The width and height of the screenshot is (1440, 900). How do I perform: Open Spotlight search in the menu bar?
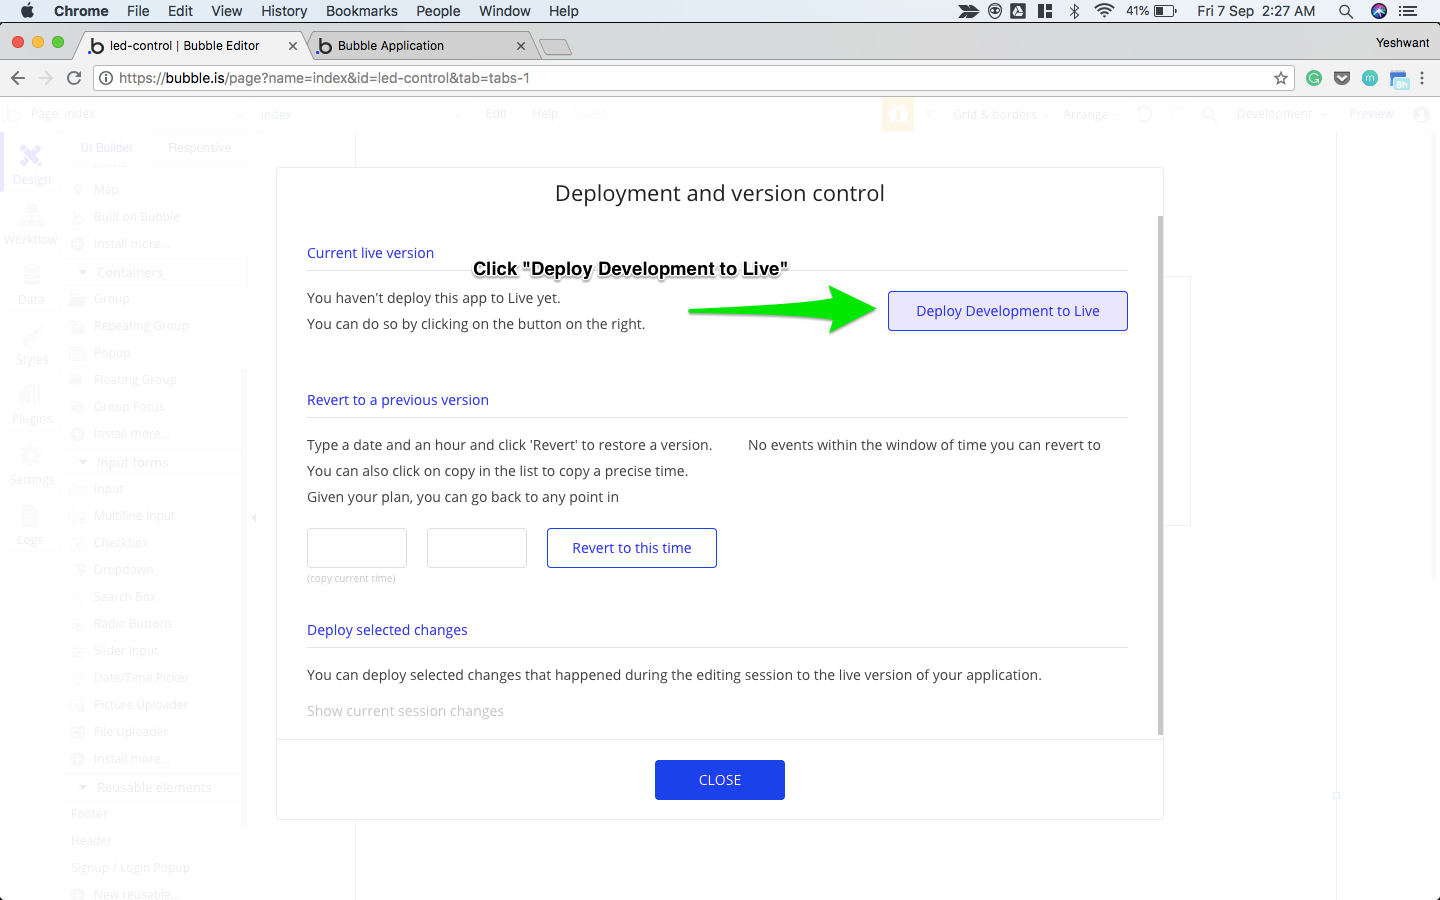1346,11
